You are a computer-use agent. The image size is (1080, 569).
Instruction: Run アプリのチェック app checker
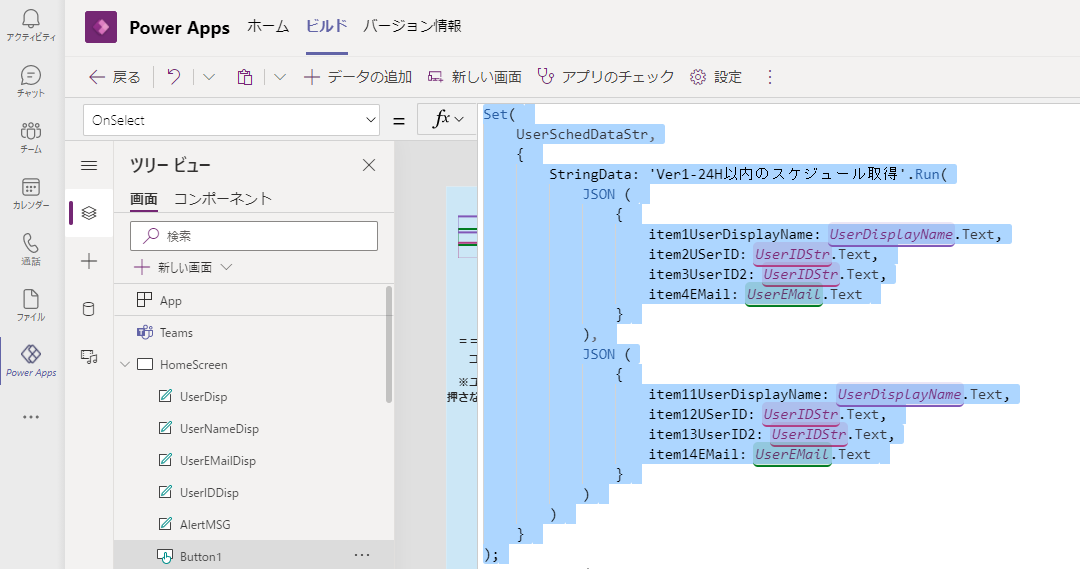point(605,77)
